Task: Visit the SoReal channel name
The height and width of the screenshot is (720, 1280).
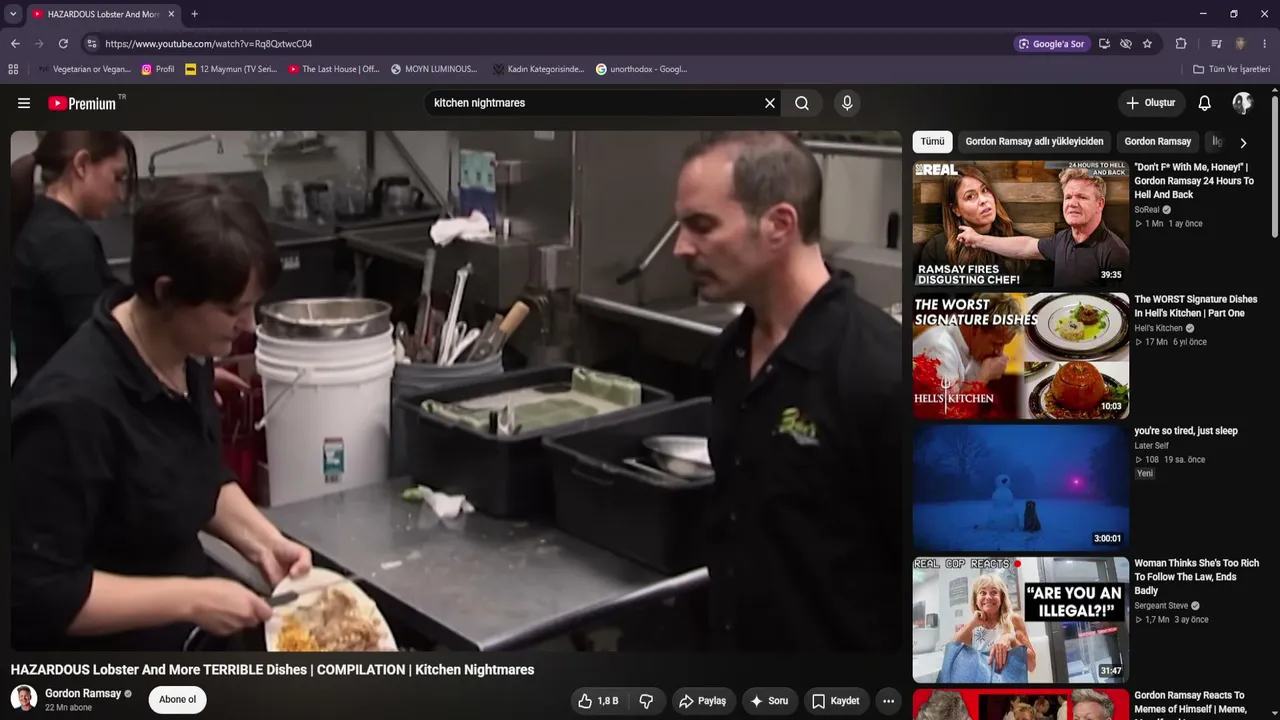Action: click(x=1146, y=210)
